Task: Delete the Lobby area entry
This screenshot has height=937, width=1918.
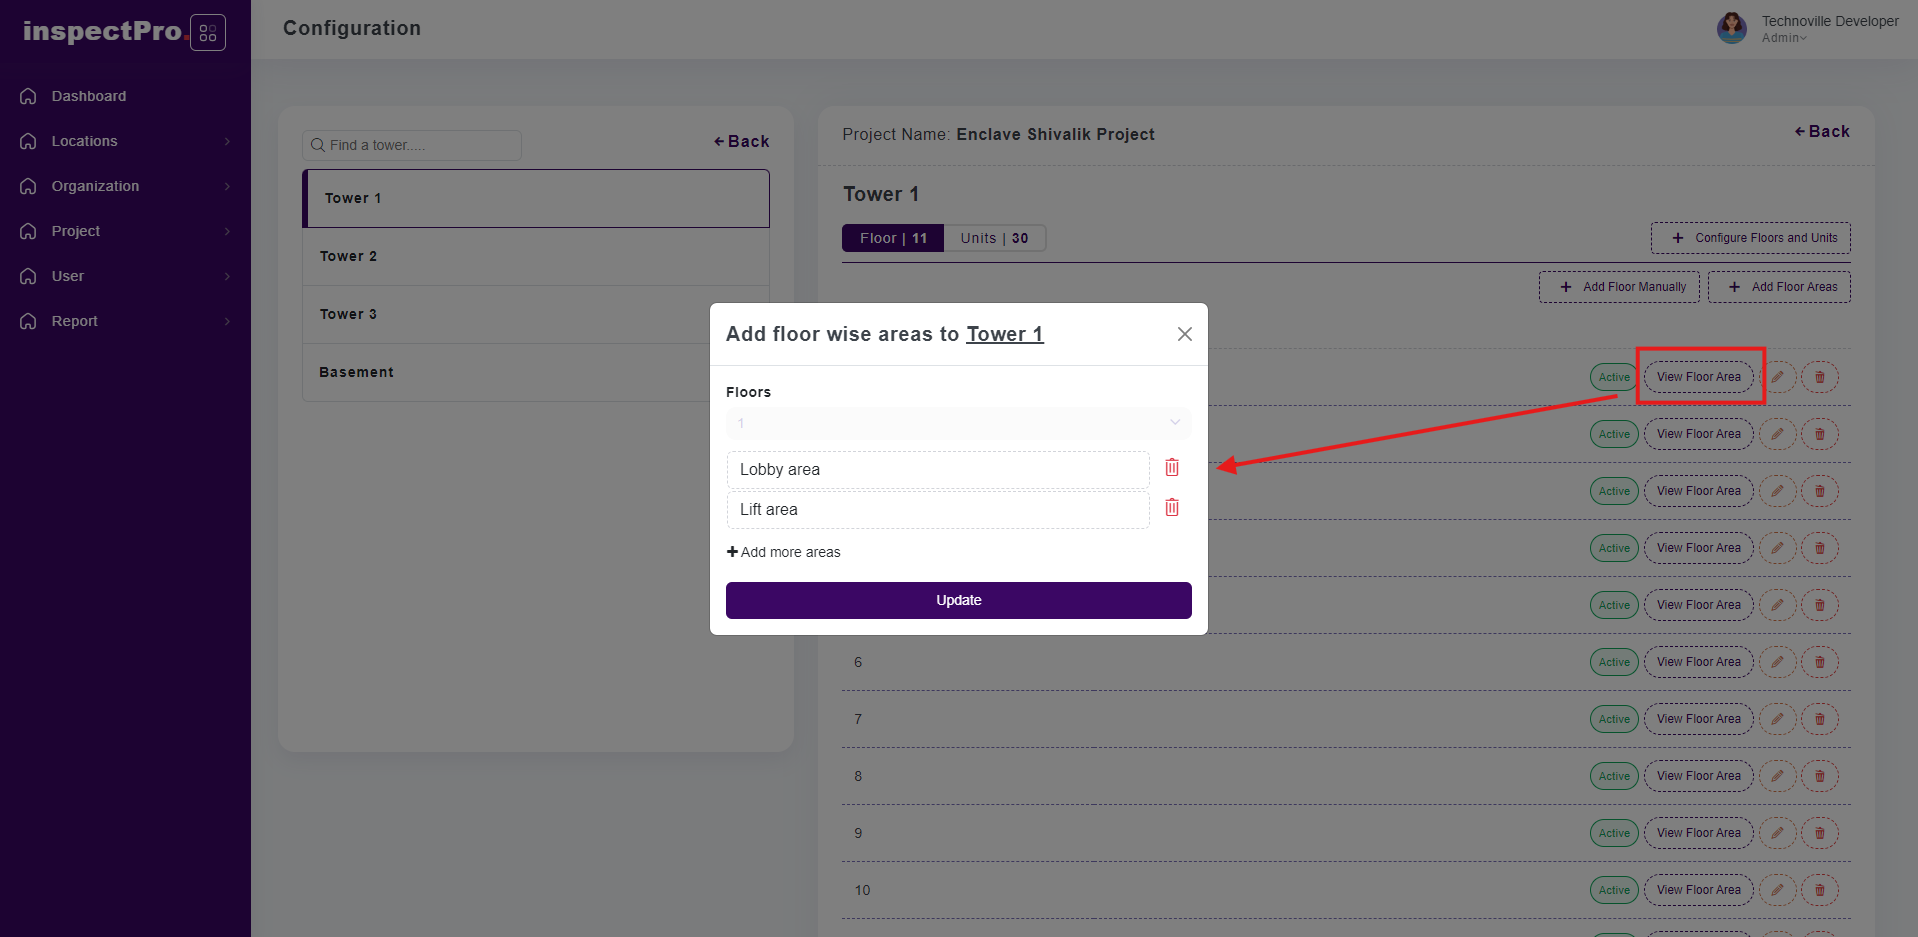Action: (1172, 468)
